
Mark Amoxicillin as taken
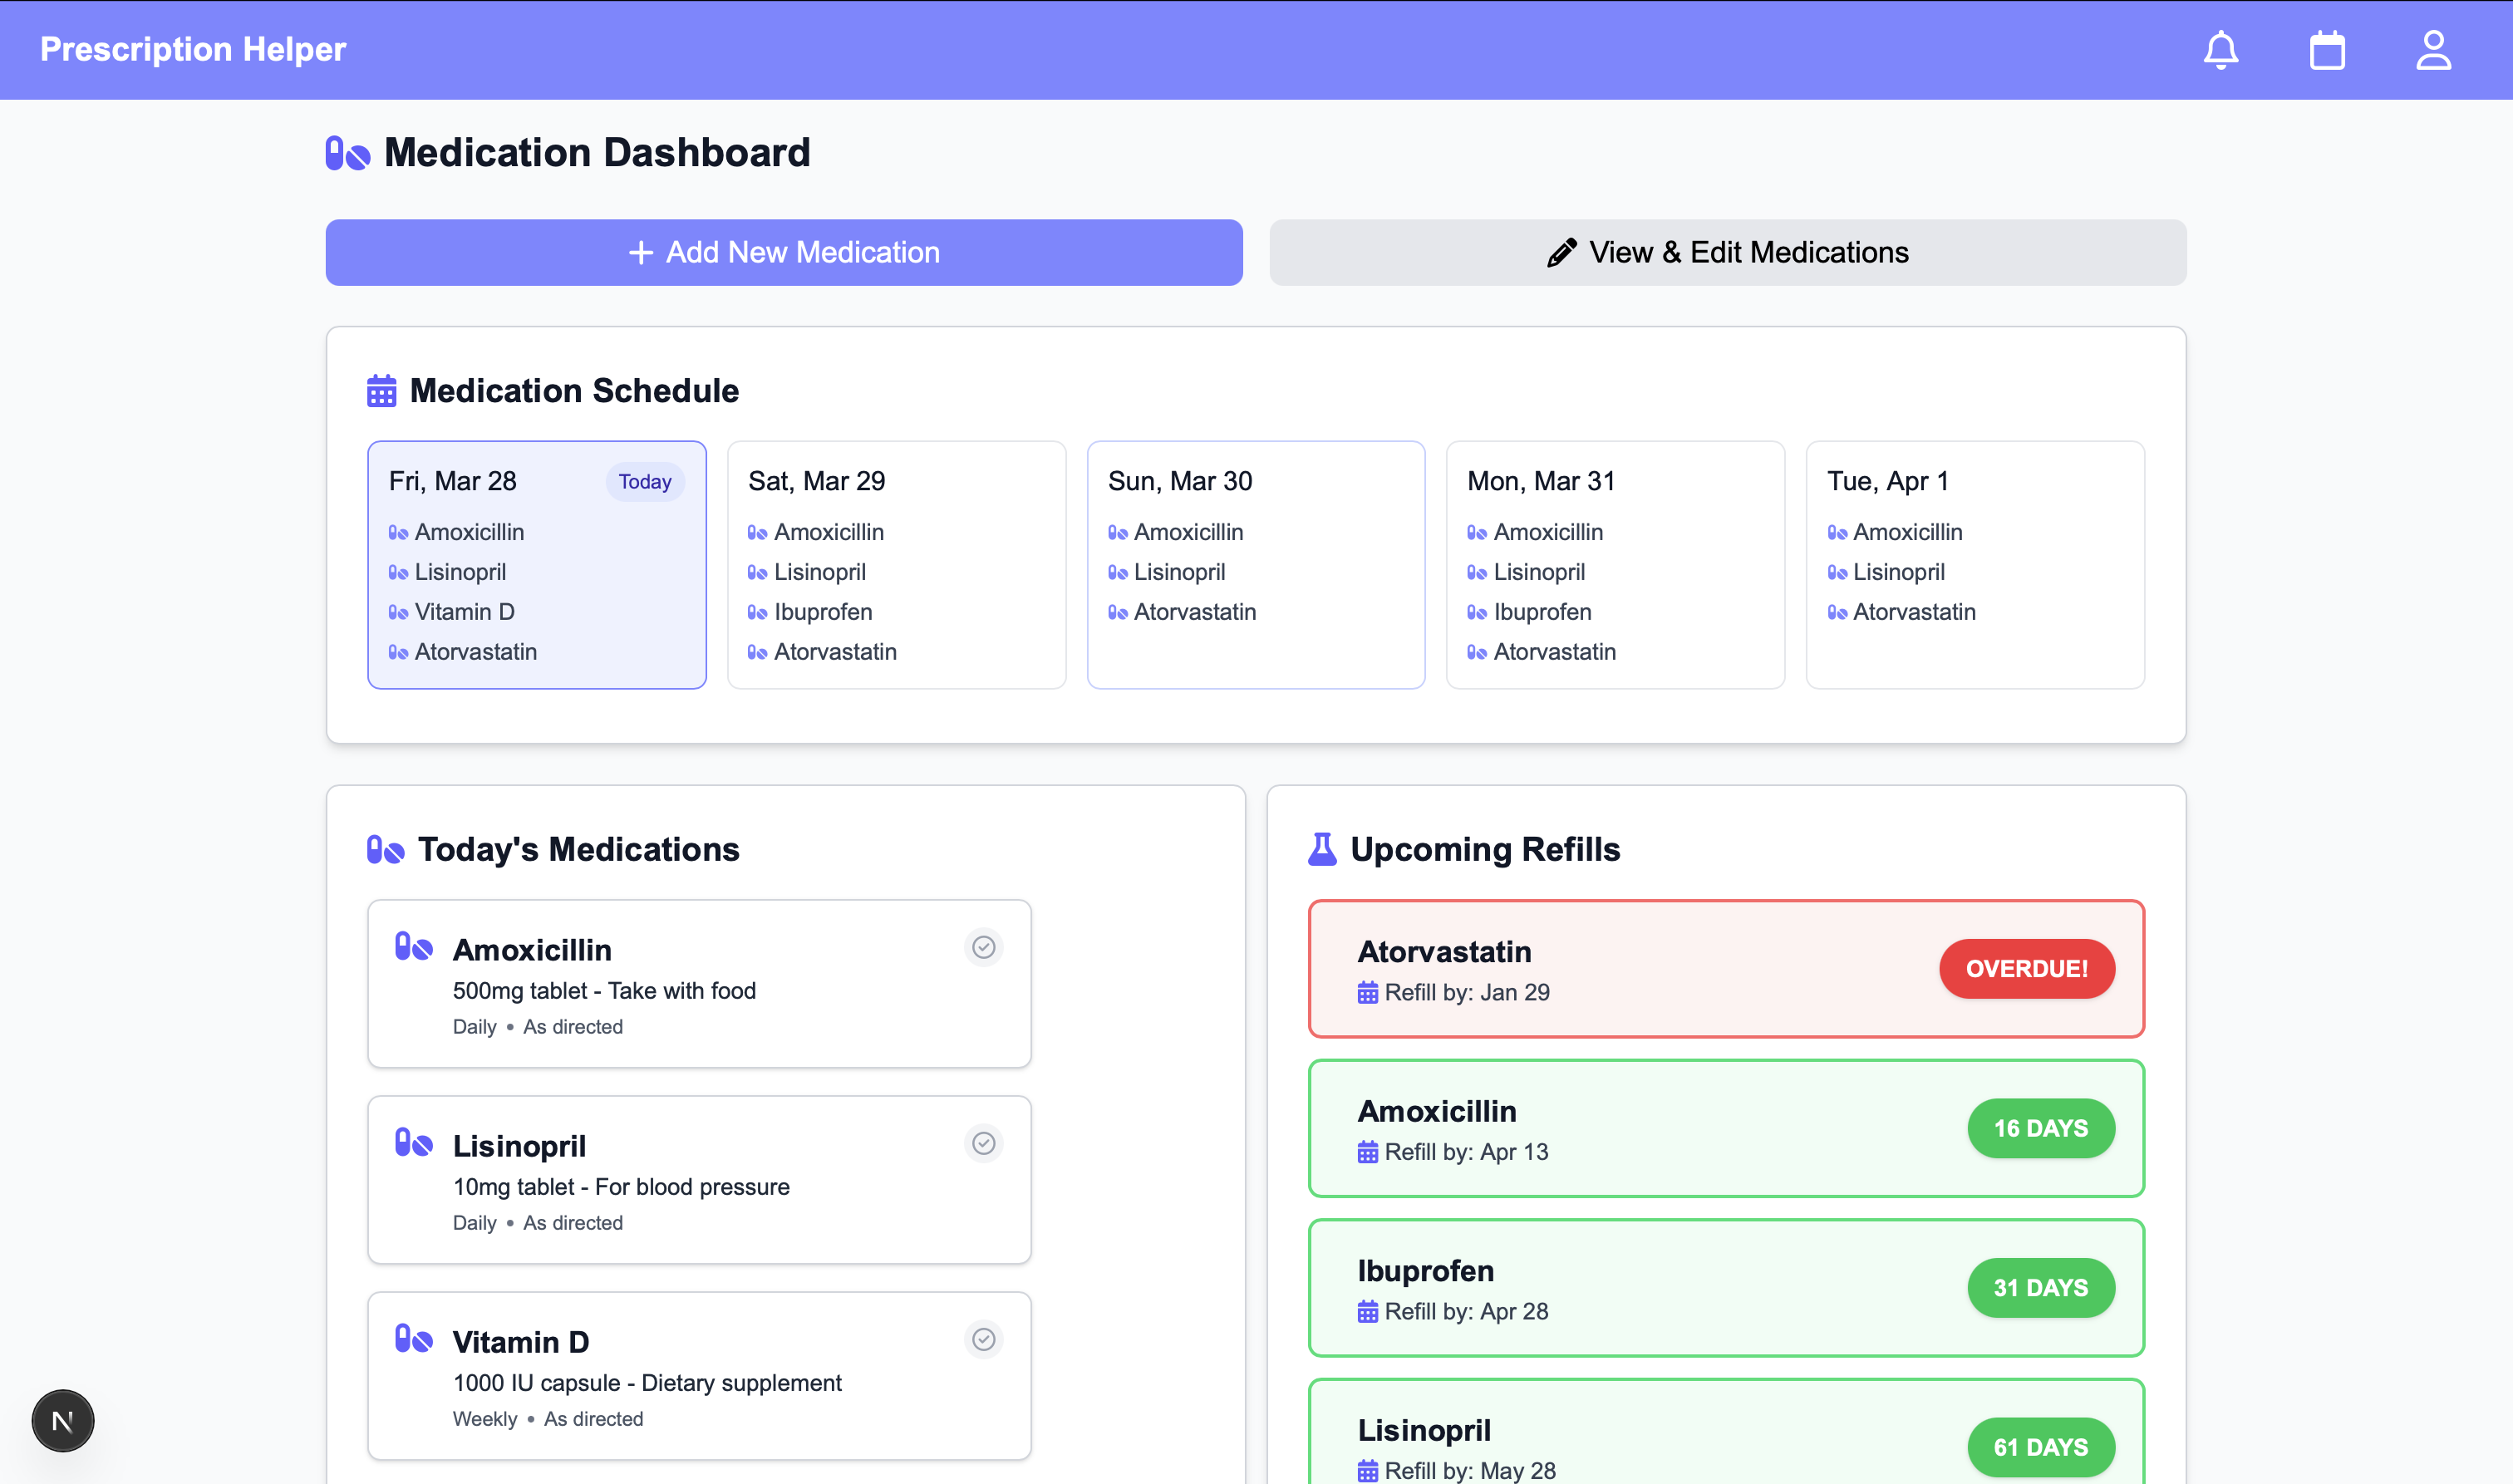pos(983,947)
